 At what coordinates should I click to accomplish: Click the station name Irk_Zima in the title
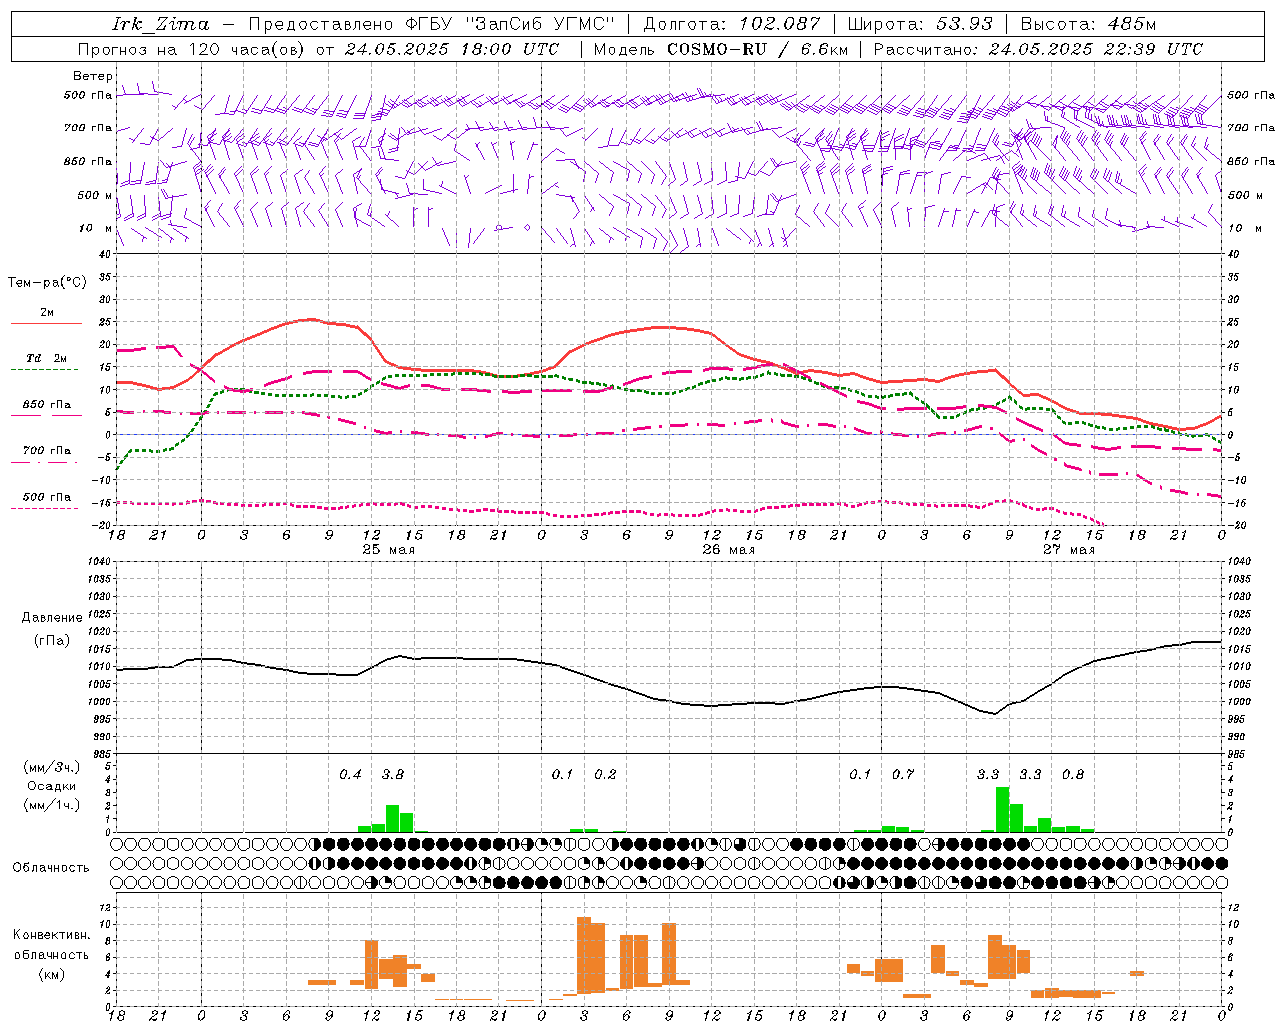tap(161, 24)
